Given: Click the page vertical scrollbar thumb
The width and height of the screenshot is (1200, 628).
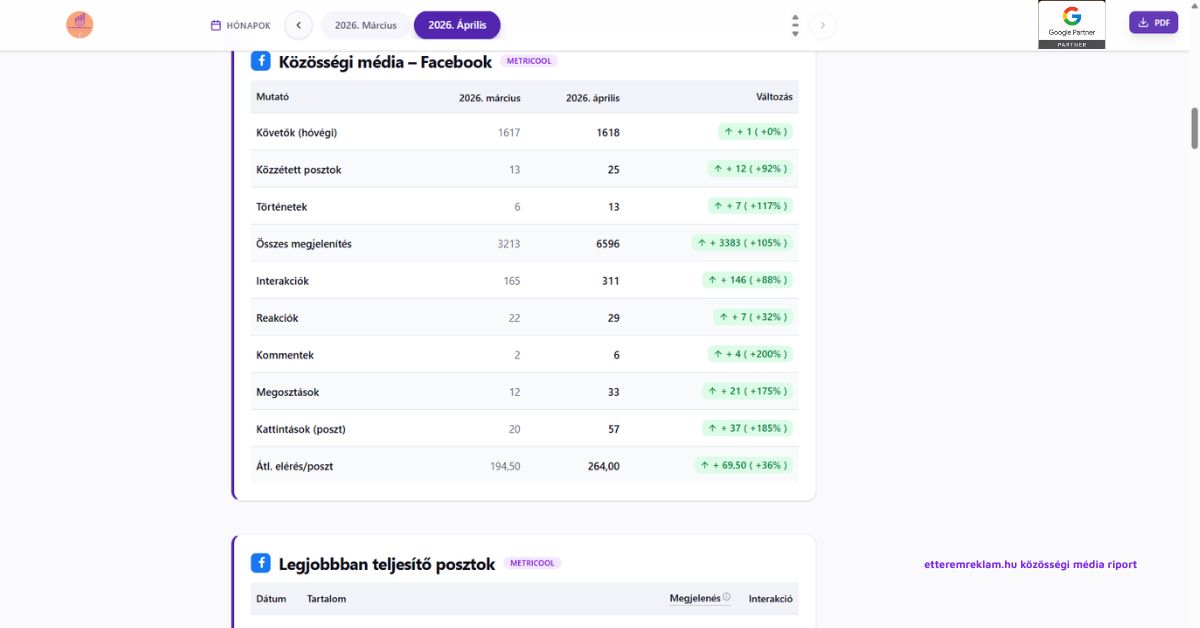Looking at the screenshot, I should click(1194, 128).
